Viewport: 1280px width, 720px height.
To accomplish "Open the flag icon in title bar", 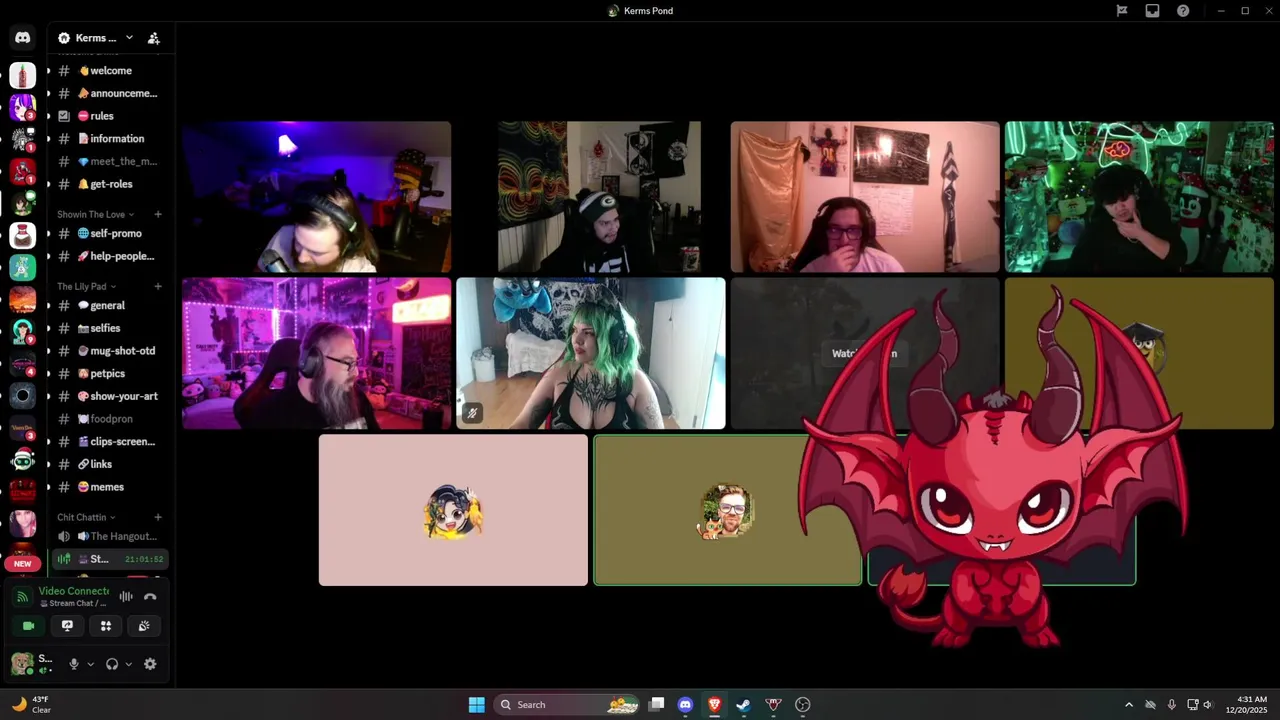I will pyautogui.click(x=1122, y=11).
